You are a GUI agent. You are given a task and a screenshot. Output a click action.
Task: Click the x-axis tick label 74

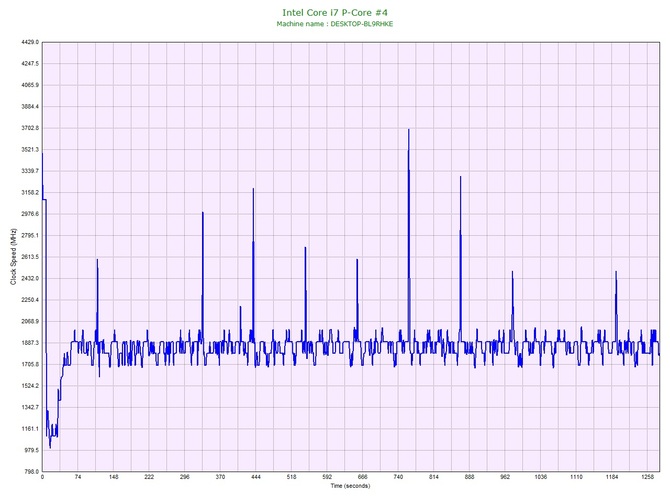78,477
